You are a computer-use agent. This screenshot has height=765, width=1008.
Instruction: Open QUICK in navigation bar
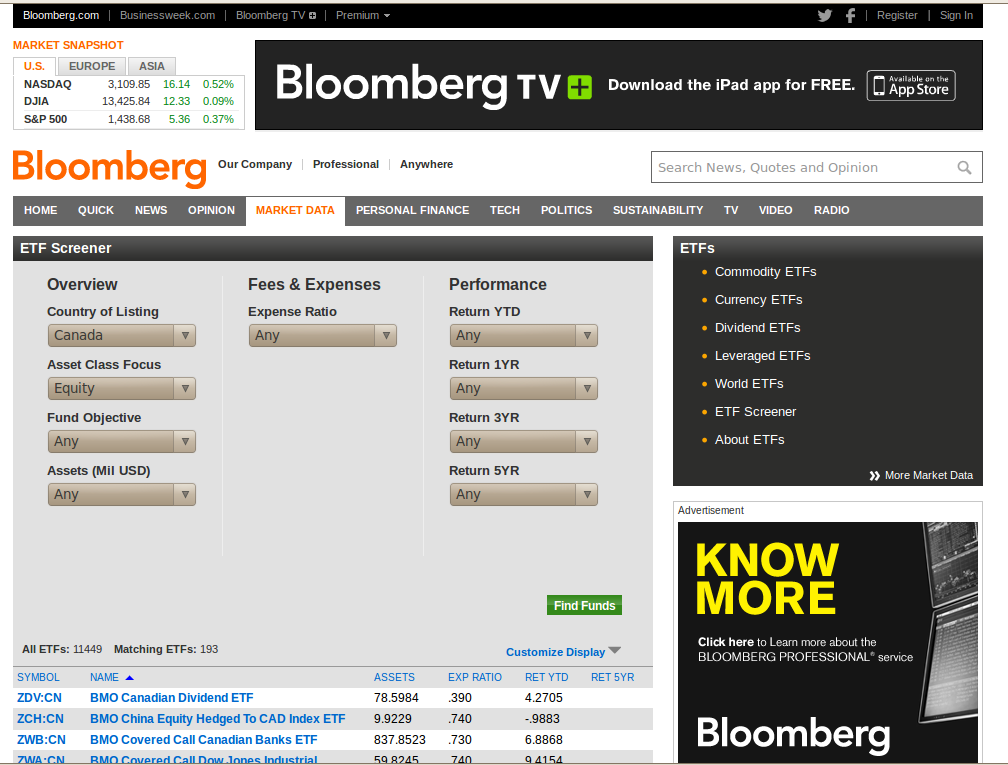[96, 210]
